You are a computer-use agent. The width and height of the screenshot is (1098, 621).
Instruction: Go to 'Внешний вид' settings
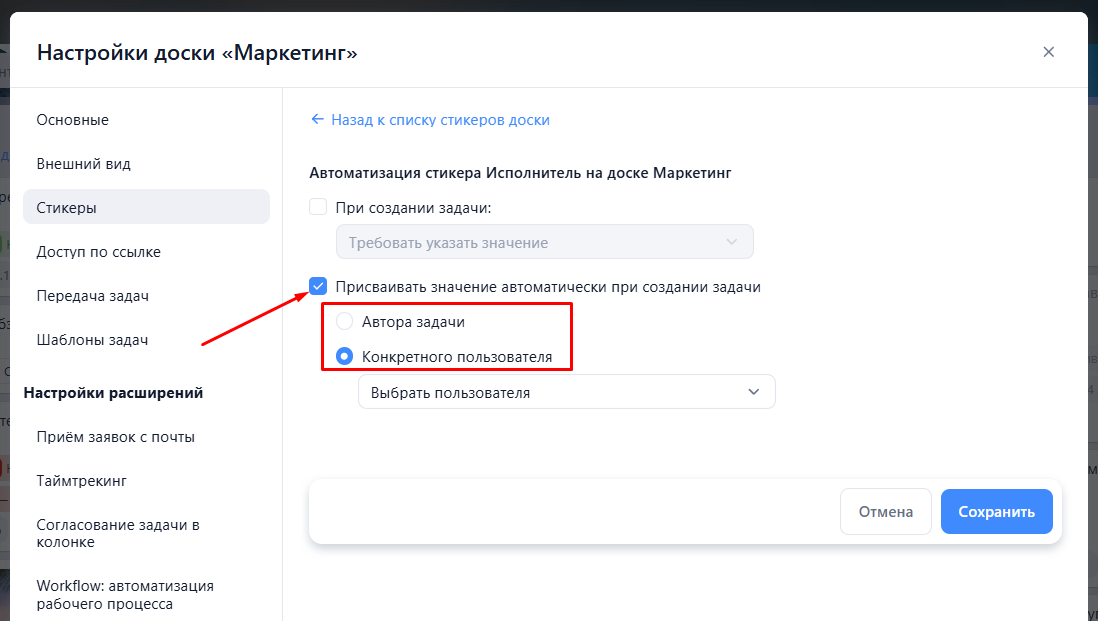click(x=146, y=164)
